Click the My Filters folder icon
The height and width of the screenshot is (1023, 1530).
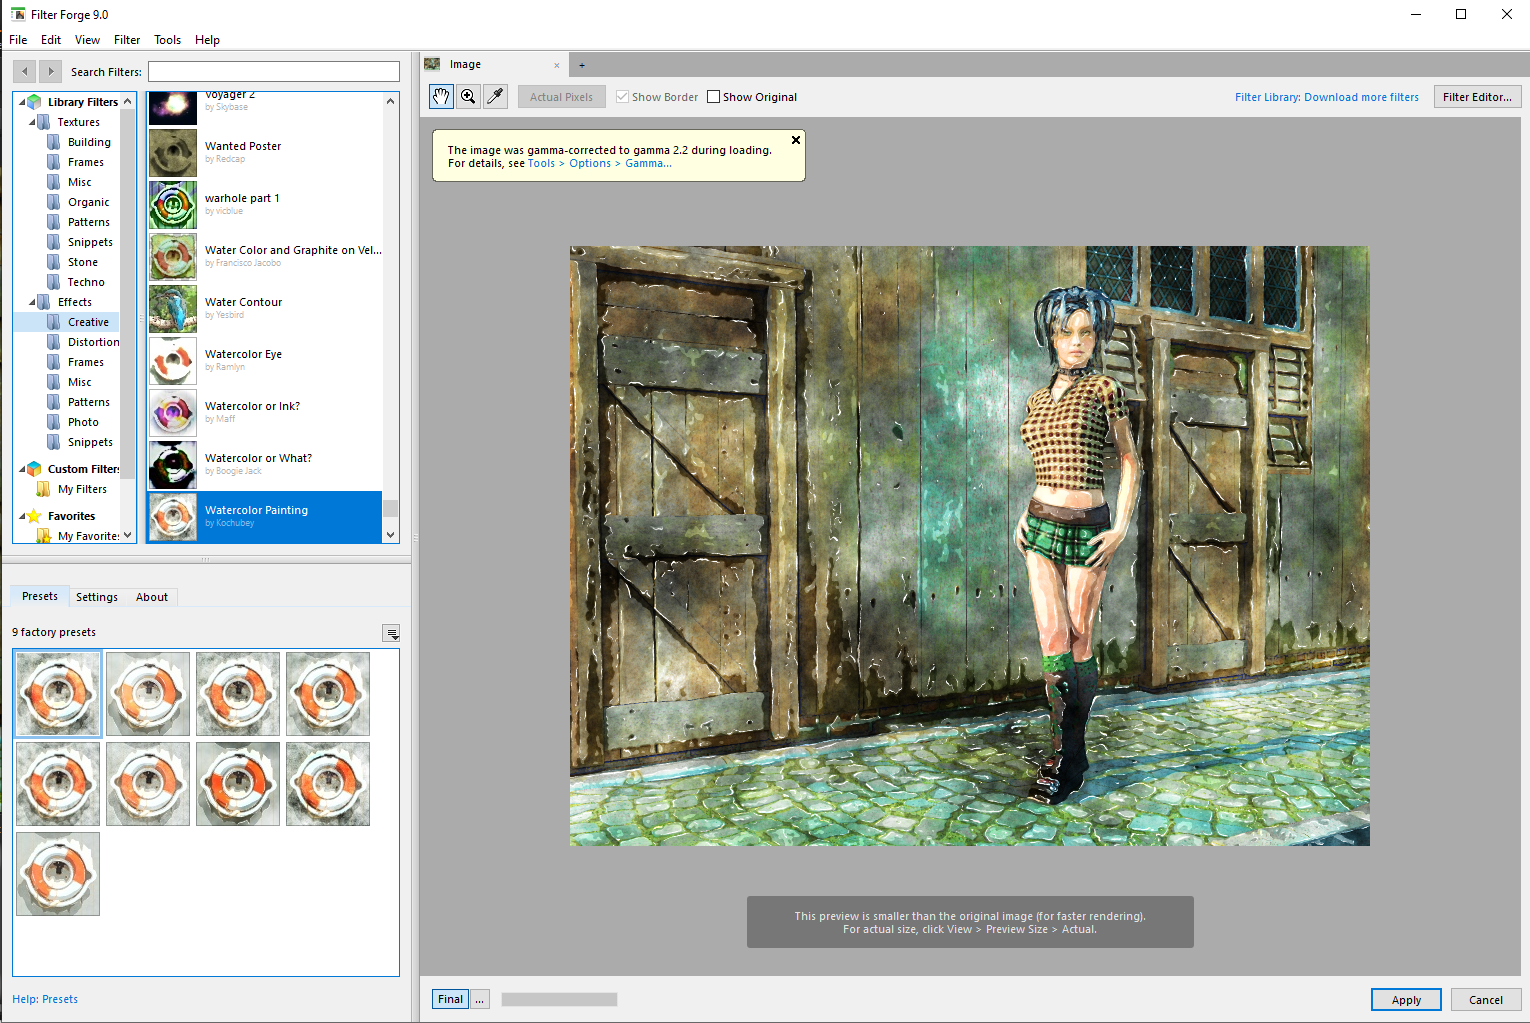pos(43,489)
